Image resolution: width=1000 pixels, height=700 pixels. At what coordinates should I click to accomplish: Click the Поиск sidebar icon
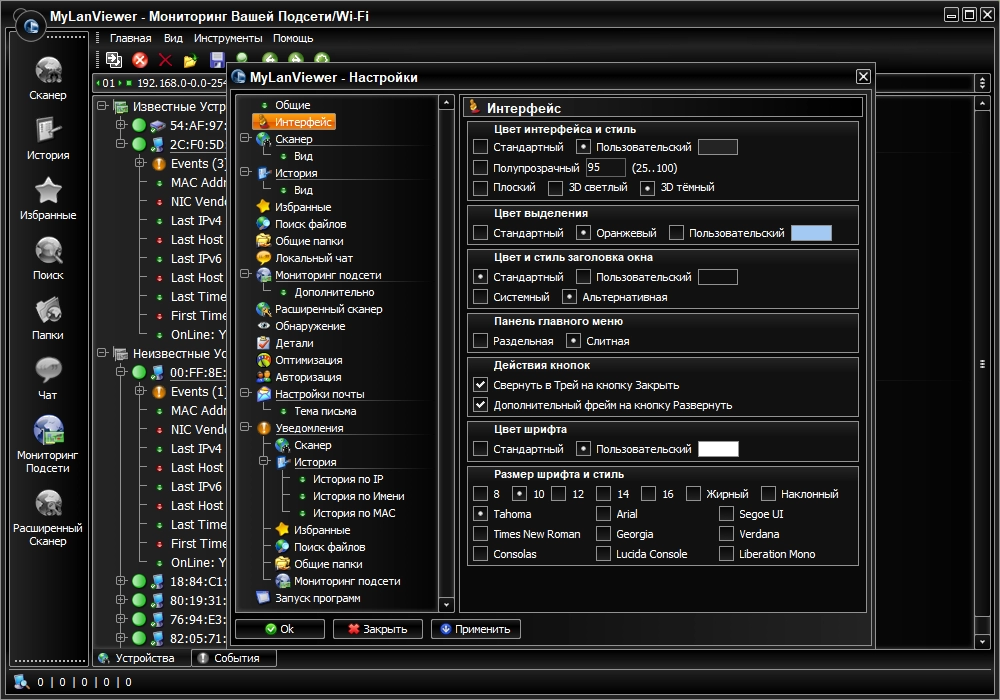pyautogui.click(x=48, y=252)
